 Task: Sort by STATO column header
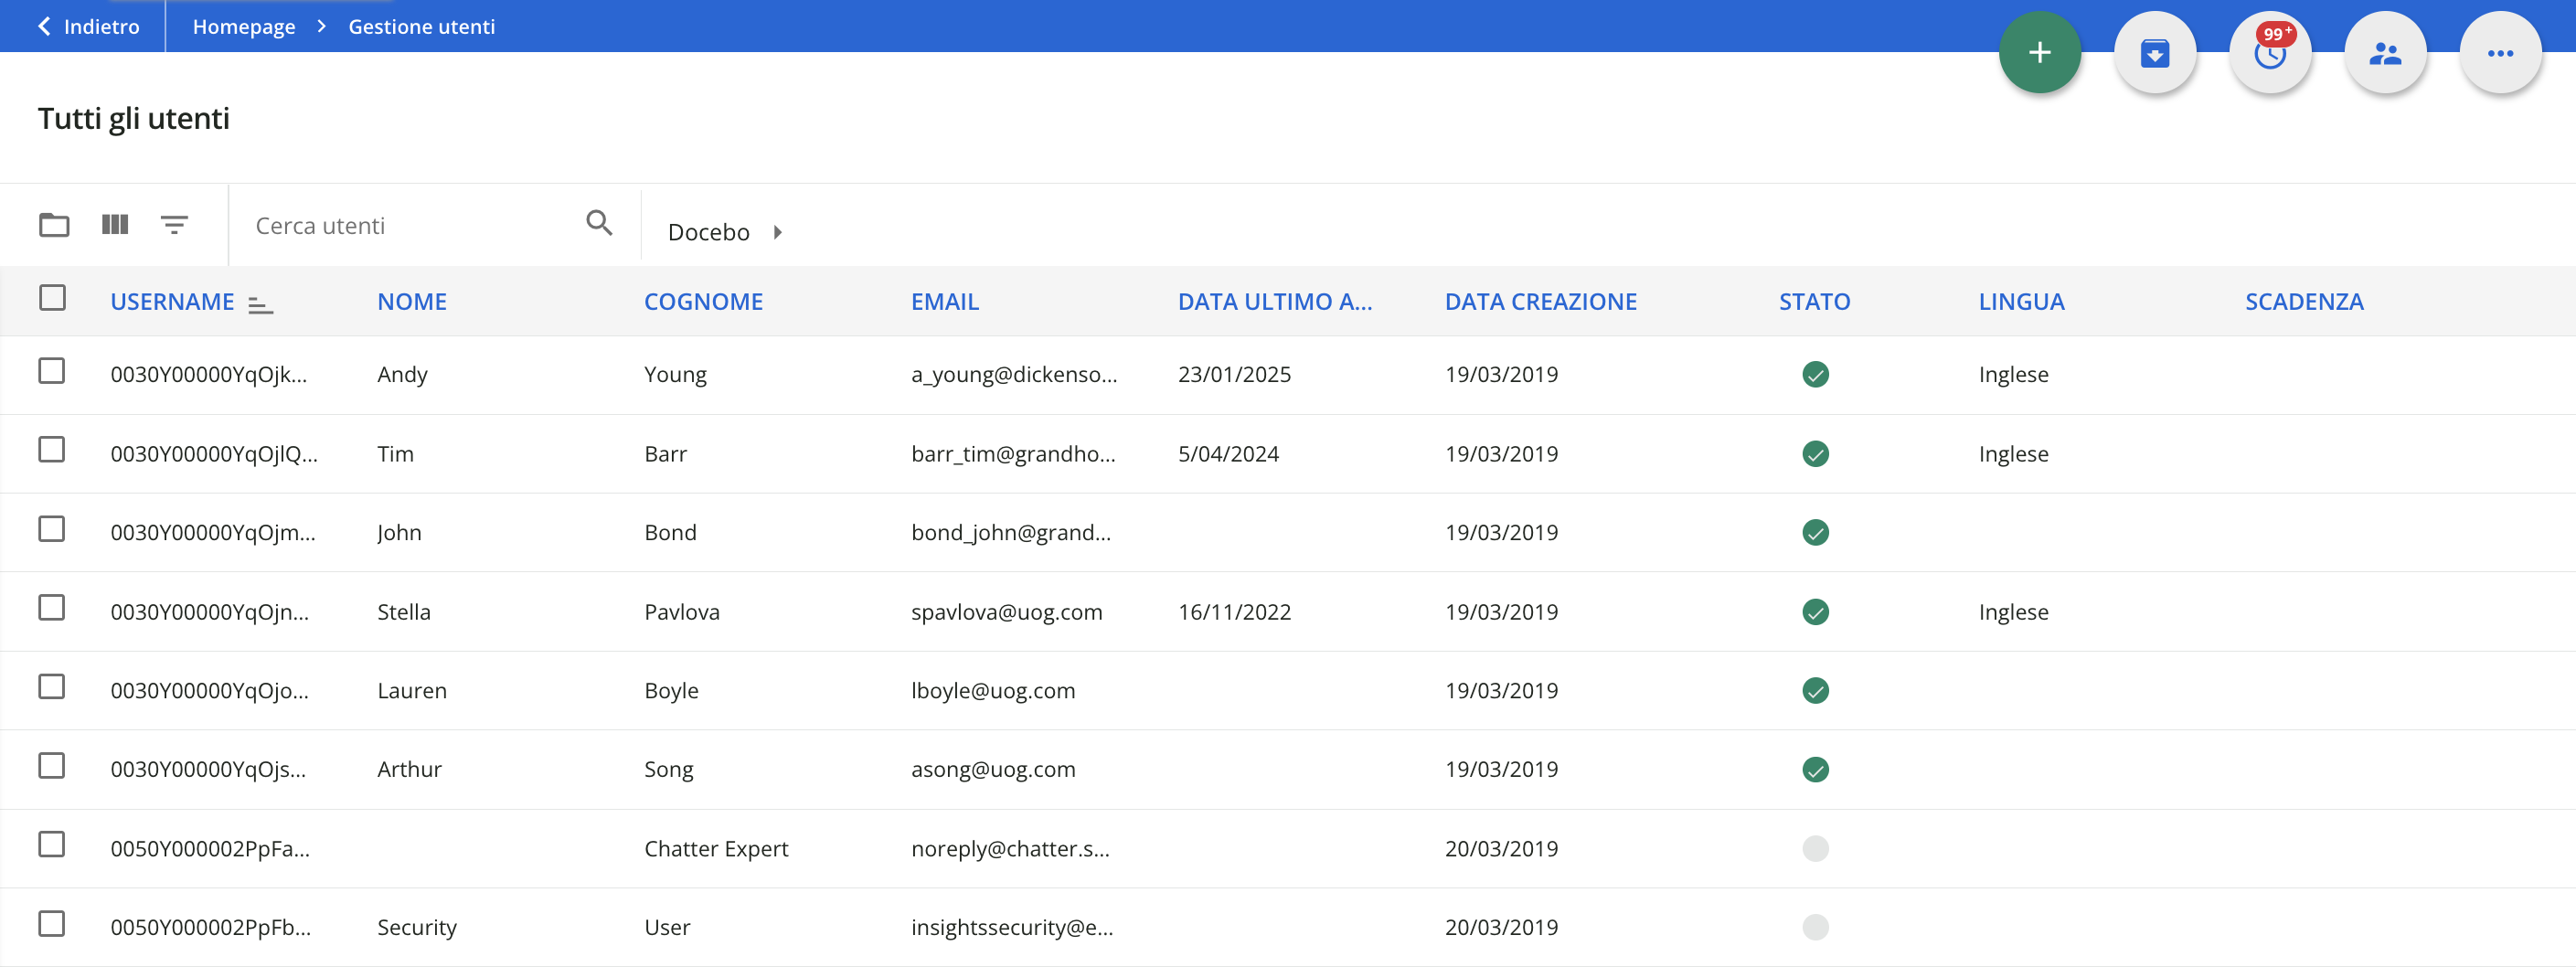(x=1814, y=302)
